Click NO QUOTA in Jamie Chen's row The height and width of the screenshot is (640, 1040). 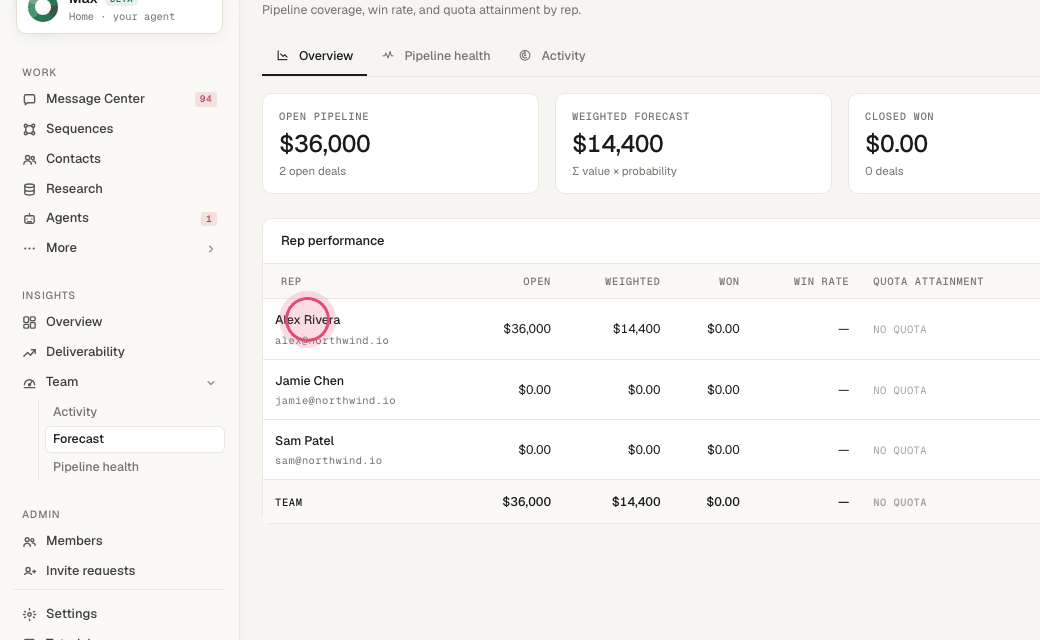coord(899,391)
